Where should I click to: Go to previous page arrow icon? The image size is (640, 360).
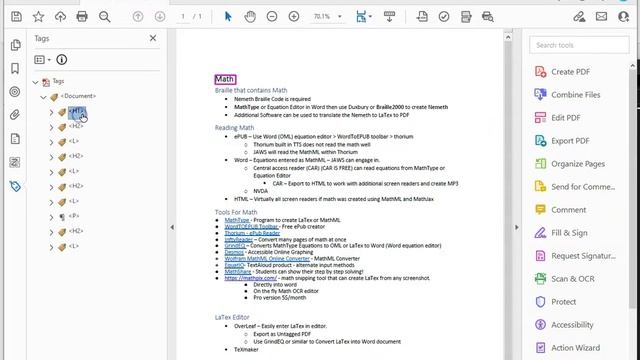(x=138, y=16)
